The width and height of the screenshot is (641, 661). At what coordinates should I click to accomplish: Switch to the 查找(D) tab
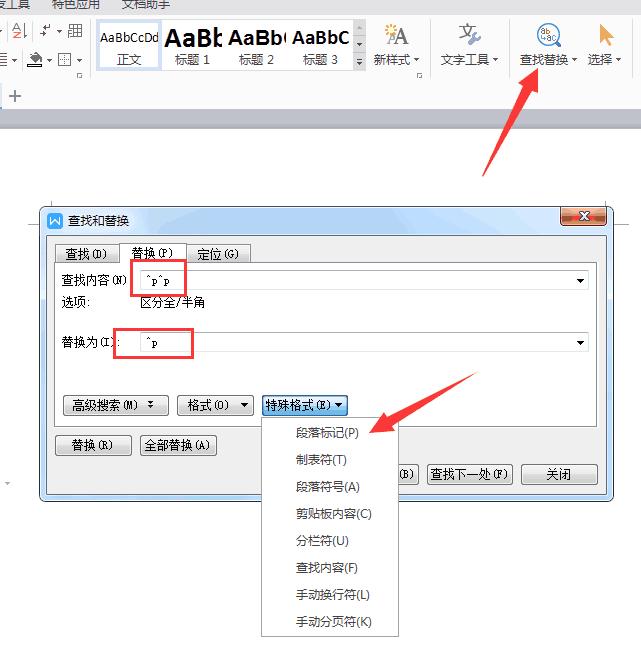tap(87, 254)
